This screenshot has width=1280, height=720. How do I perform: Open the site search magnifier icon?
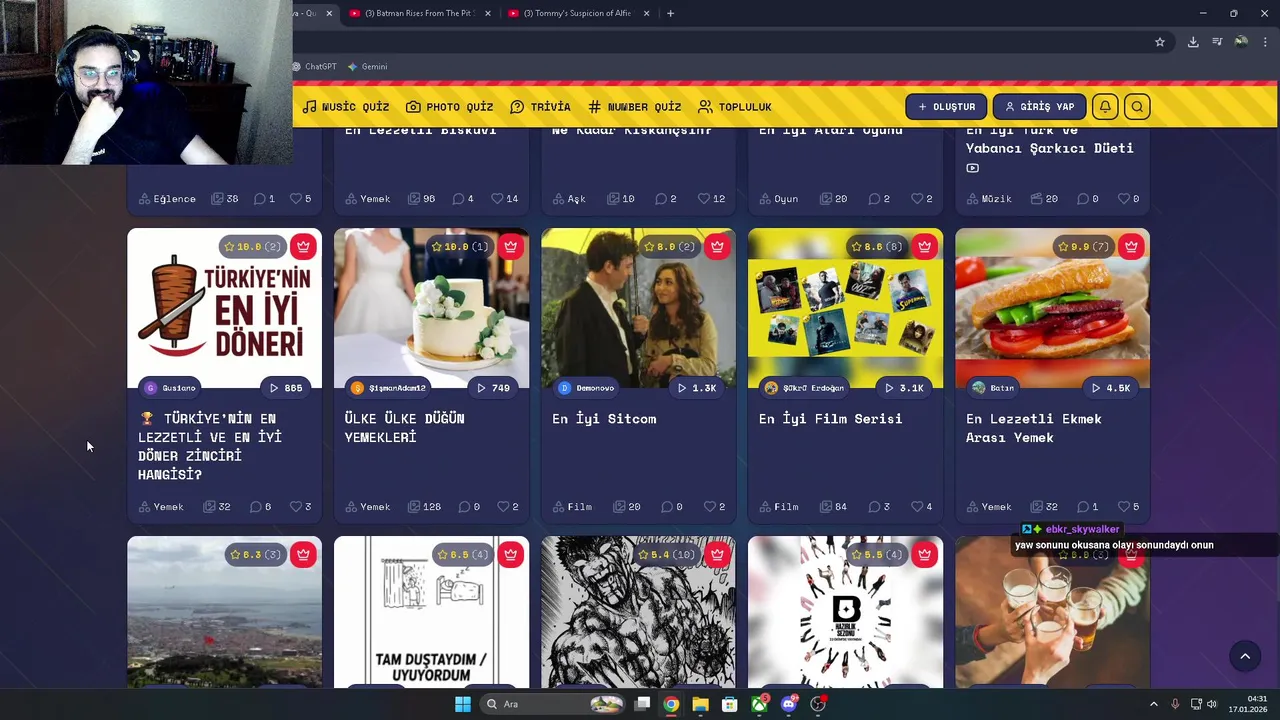[x=1137, y=107]
